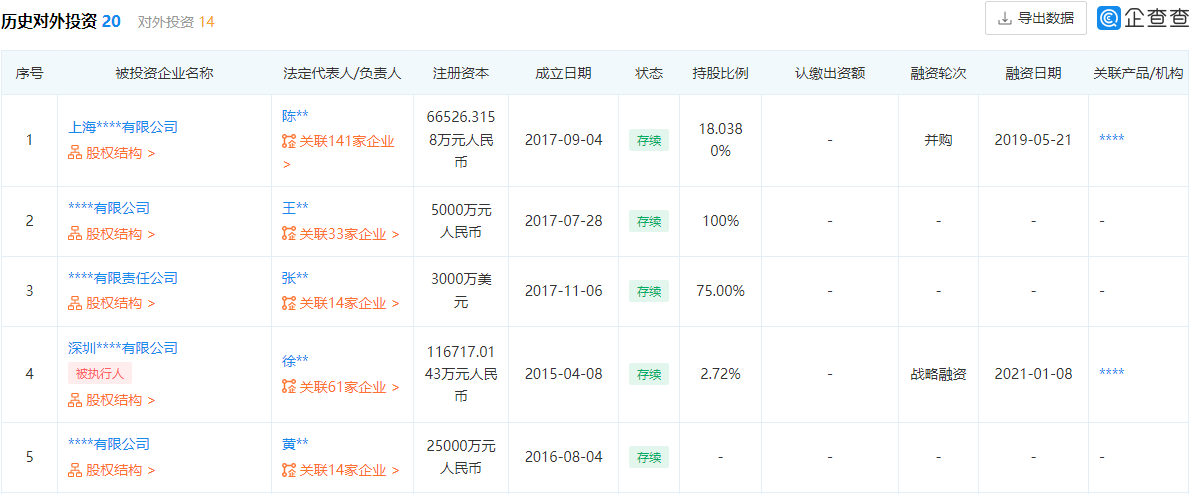Click the download icon in 导出数据 button
The width and height of the screenshot is (1190, 494).
1005,18
